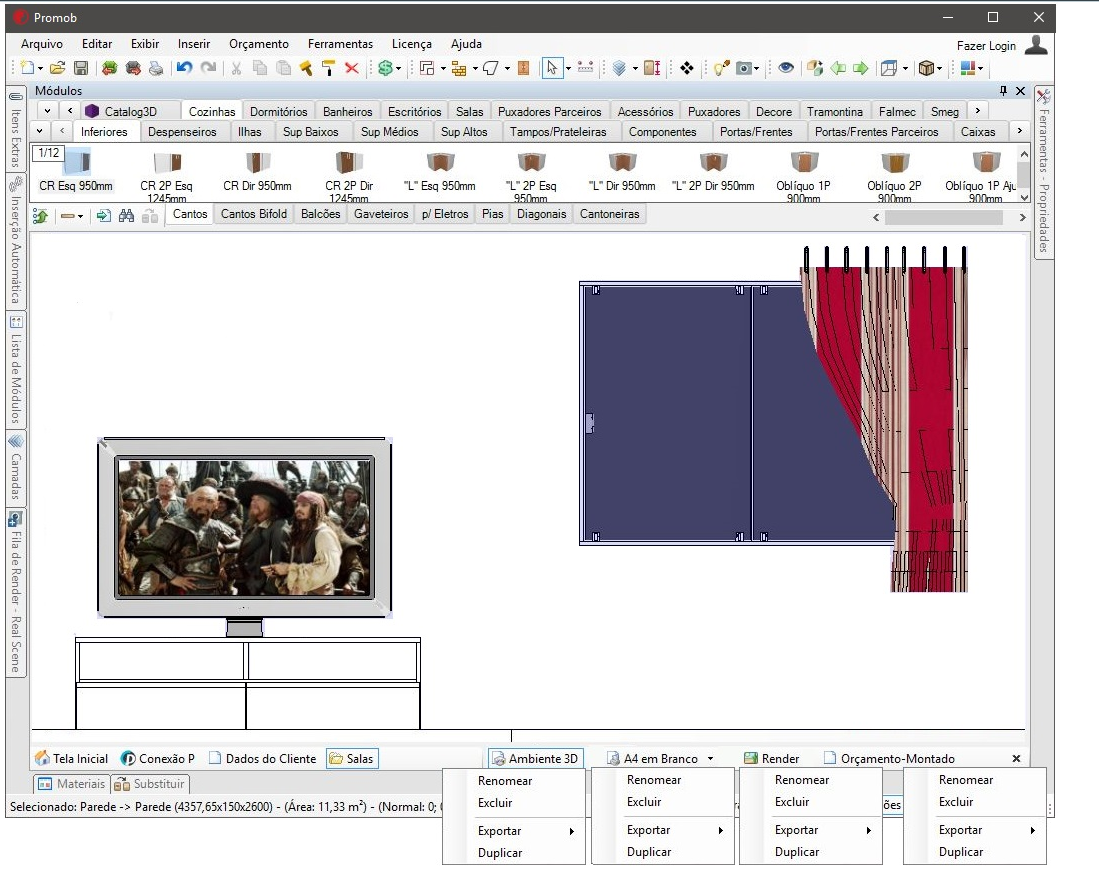1099x879 pixels.
Task: Activate the arrow selection tool
Action: click(552, 68)
